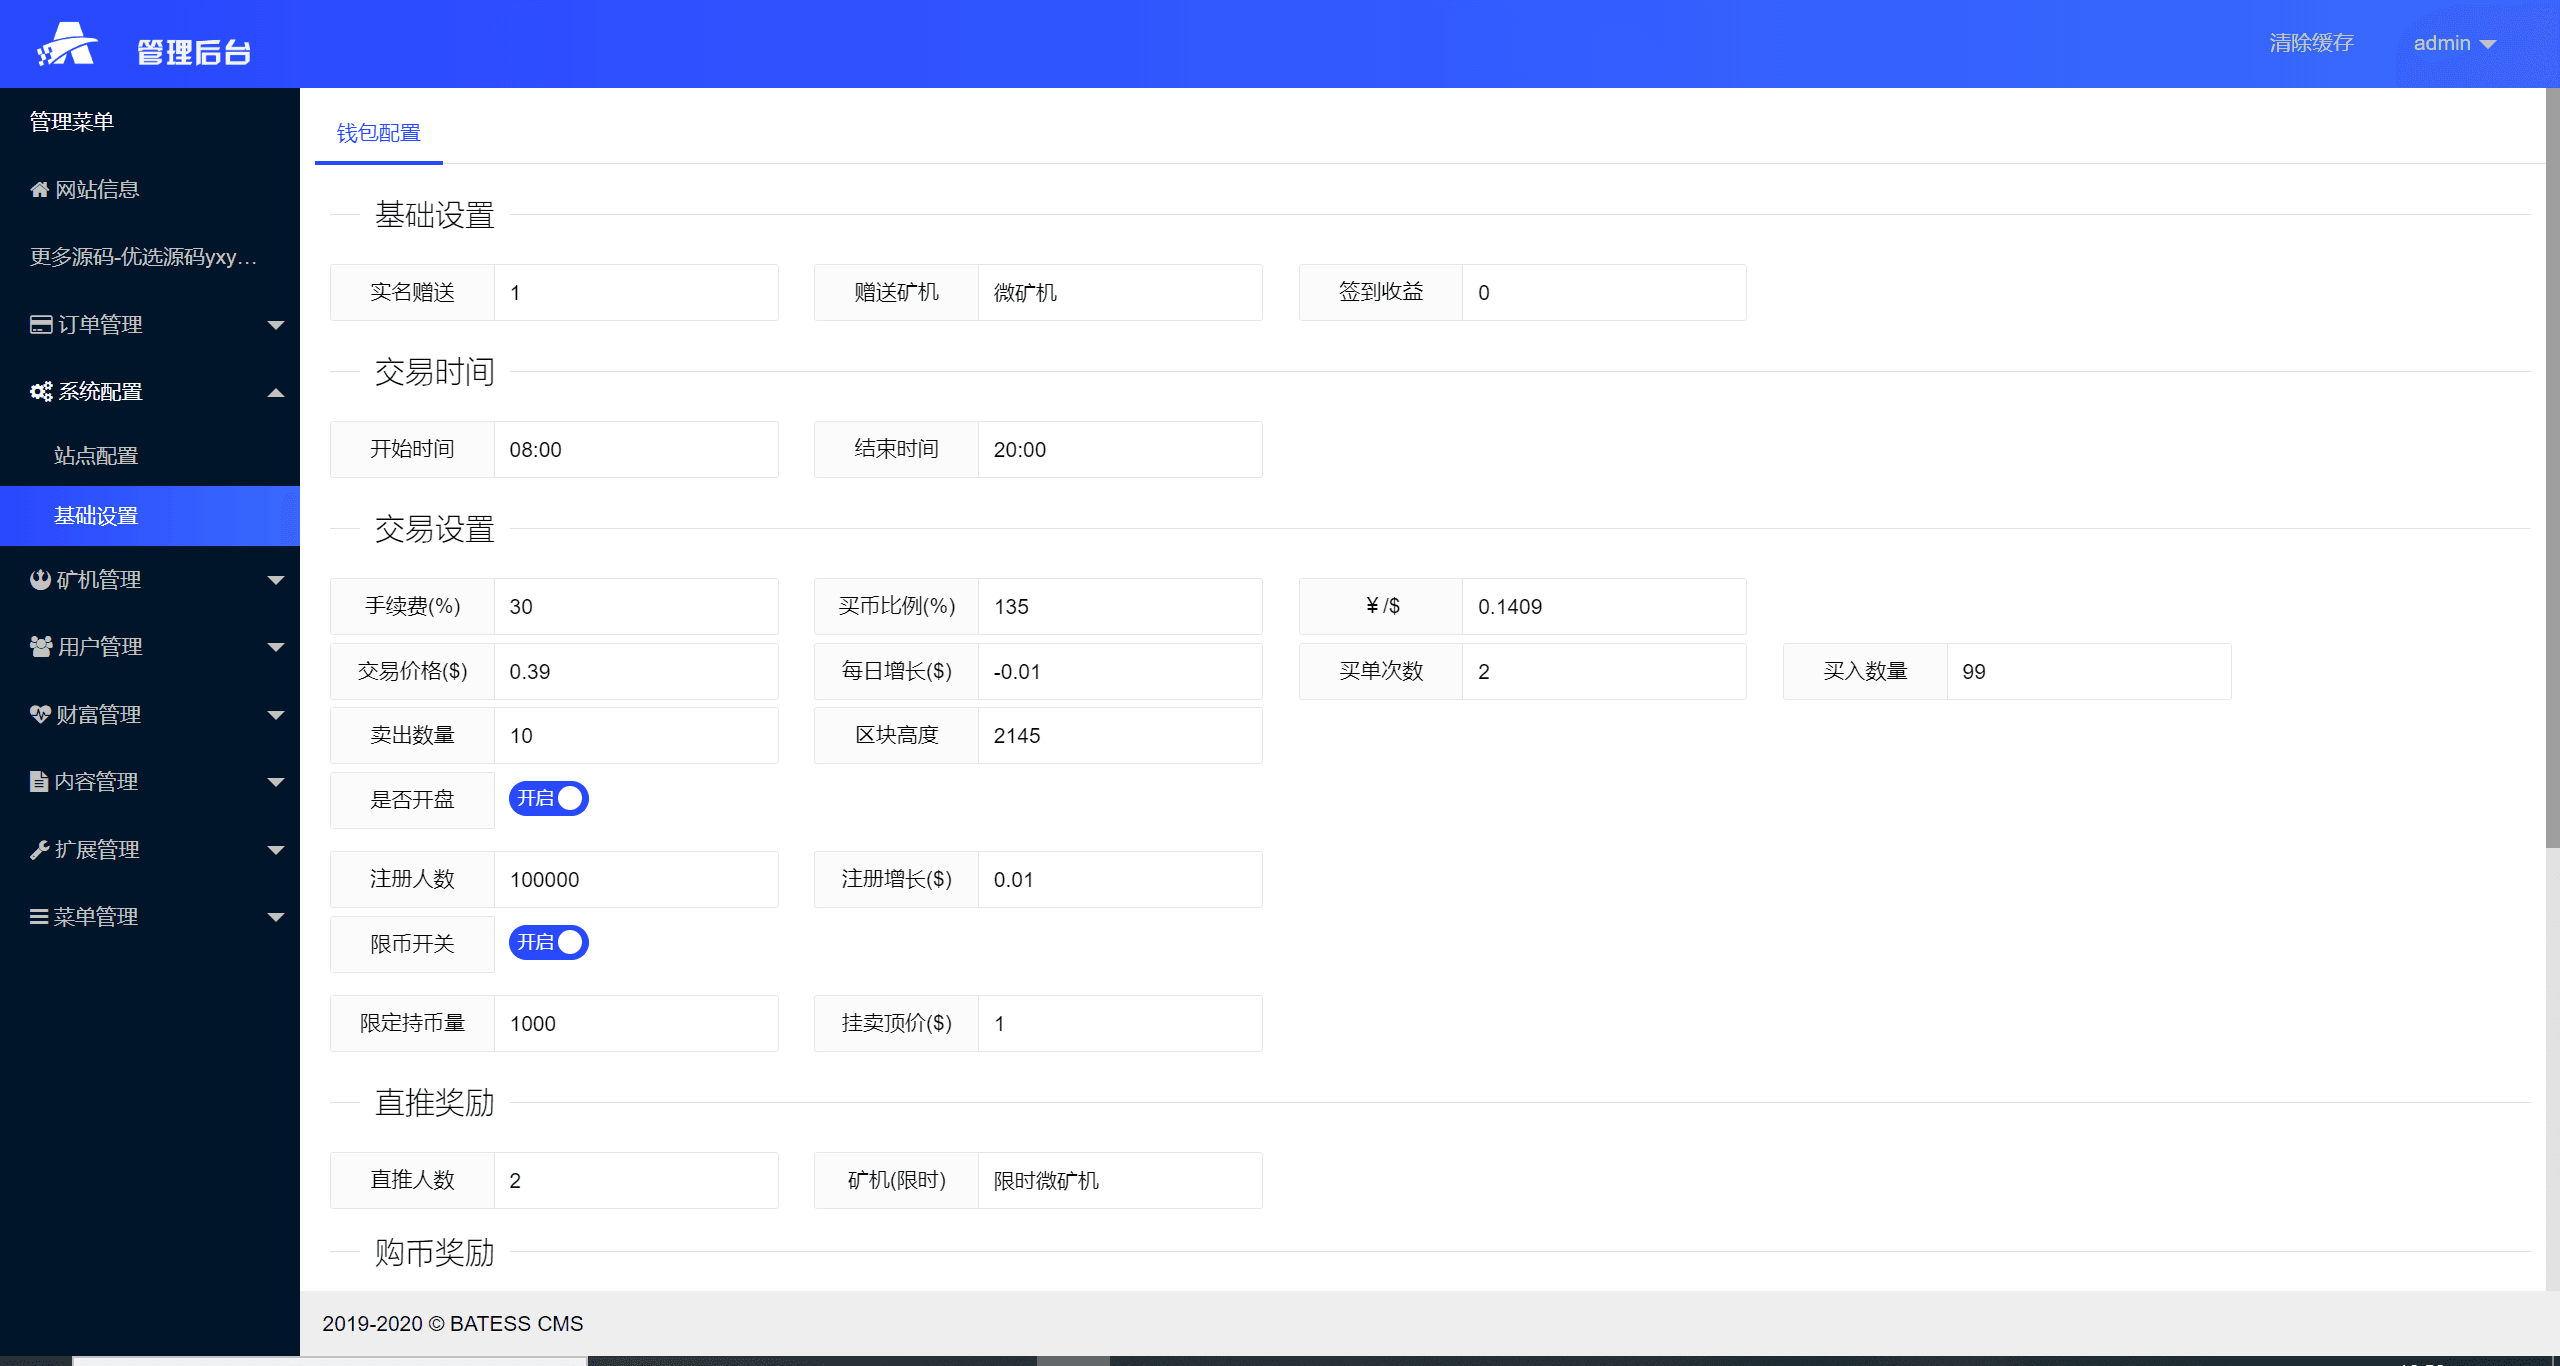Screen dimensions: 2560x1366
Task: Click the 交易价格($) input field
Action: point(636,672)
